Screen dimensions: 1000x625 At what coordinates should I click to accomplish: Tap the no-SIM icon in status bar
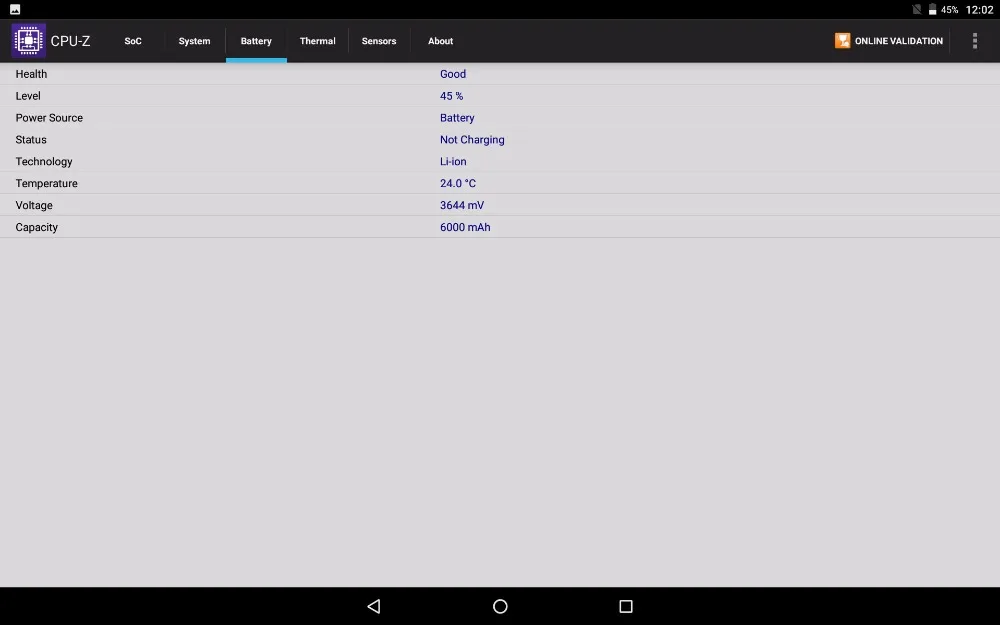coord(916,10)
